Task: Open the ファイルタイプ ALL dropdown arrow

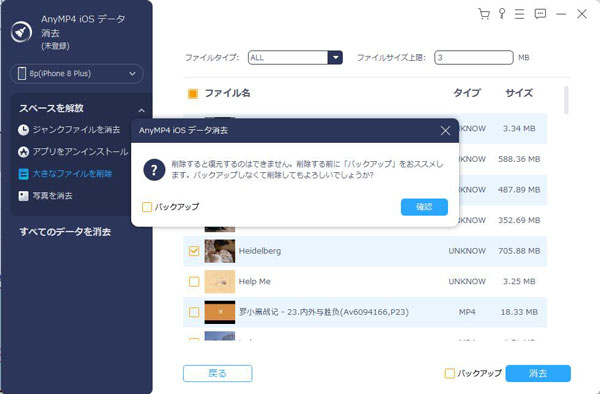Action: click(x=335, y=58)
